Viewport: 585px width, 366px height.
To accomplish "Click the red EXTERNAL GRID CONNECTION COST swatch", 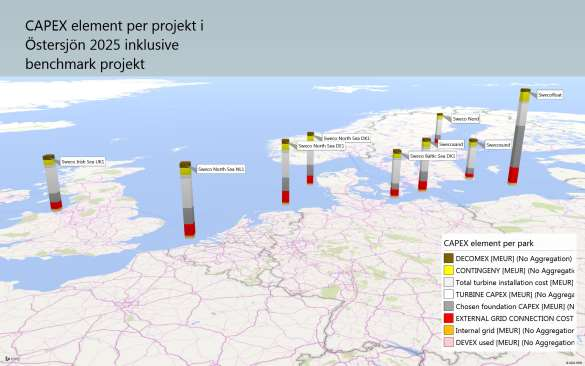I will coord(449,318).
